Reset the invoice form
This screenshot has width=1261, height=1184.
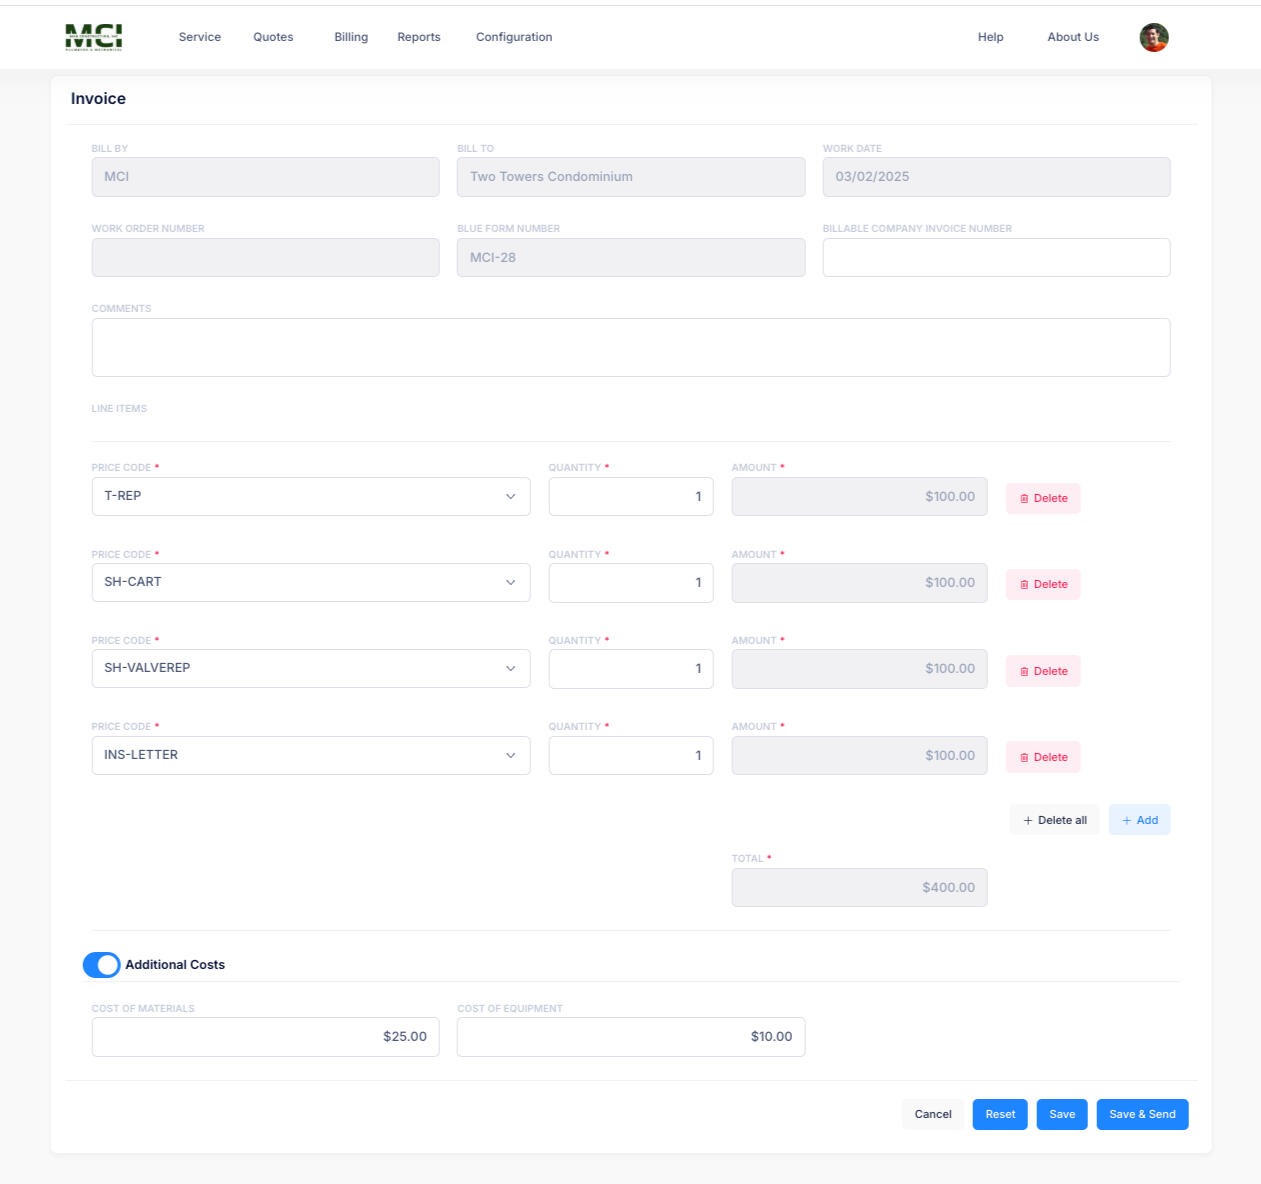pyautogui.click(x=999, y=1114)
